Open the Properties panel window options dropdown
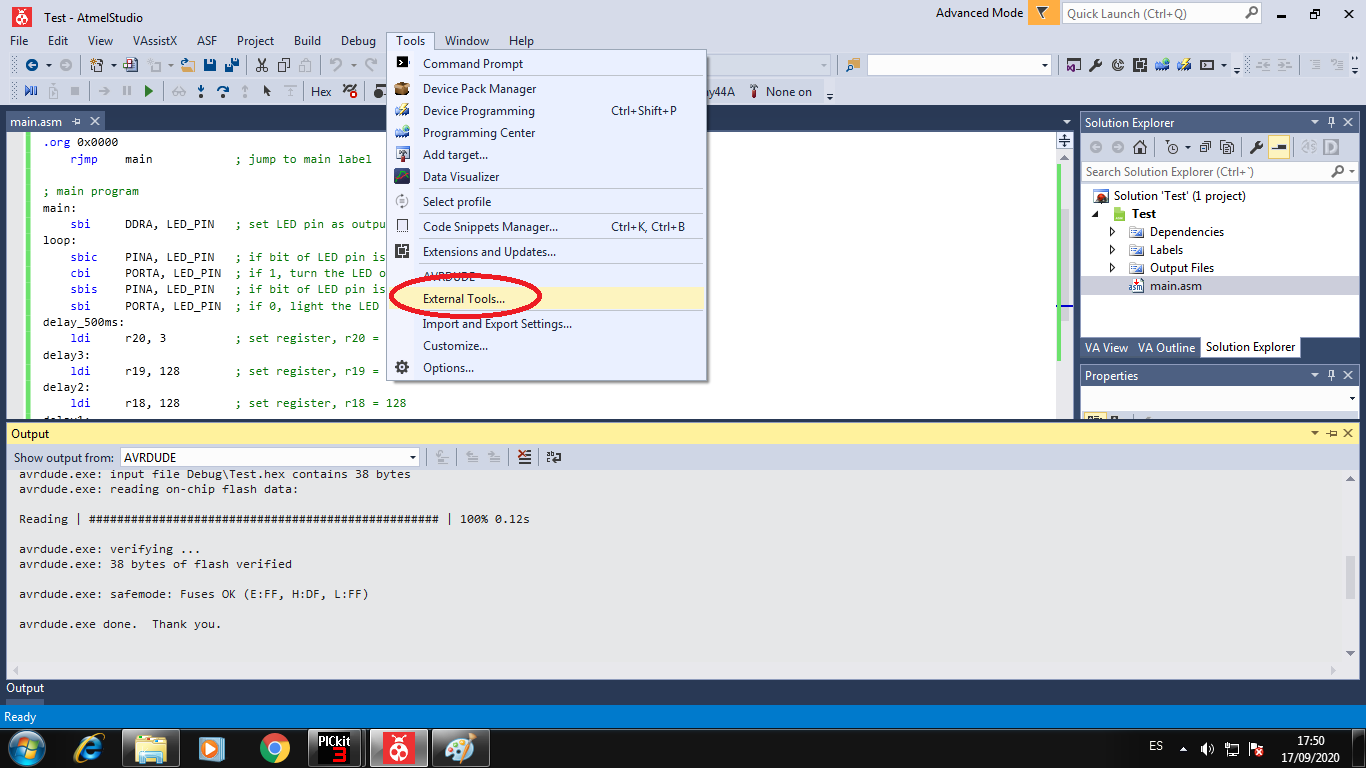 pyautogui.click(x=1315, y=375)
